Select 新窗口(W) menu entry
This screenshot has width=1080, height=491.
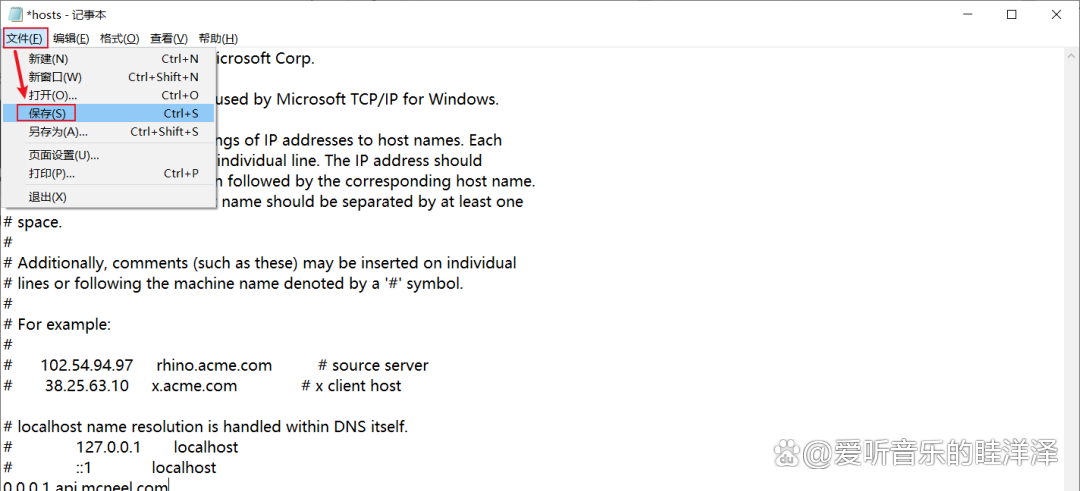[55, 77]
